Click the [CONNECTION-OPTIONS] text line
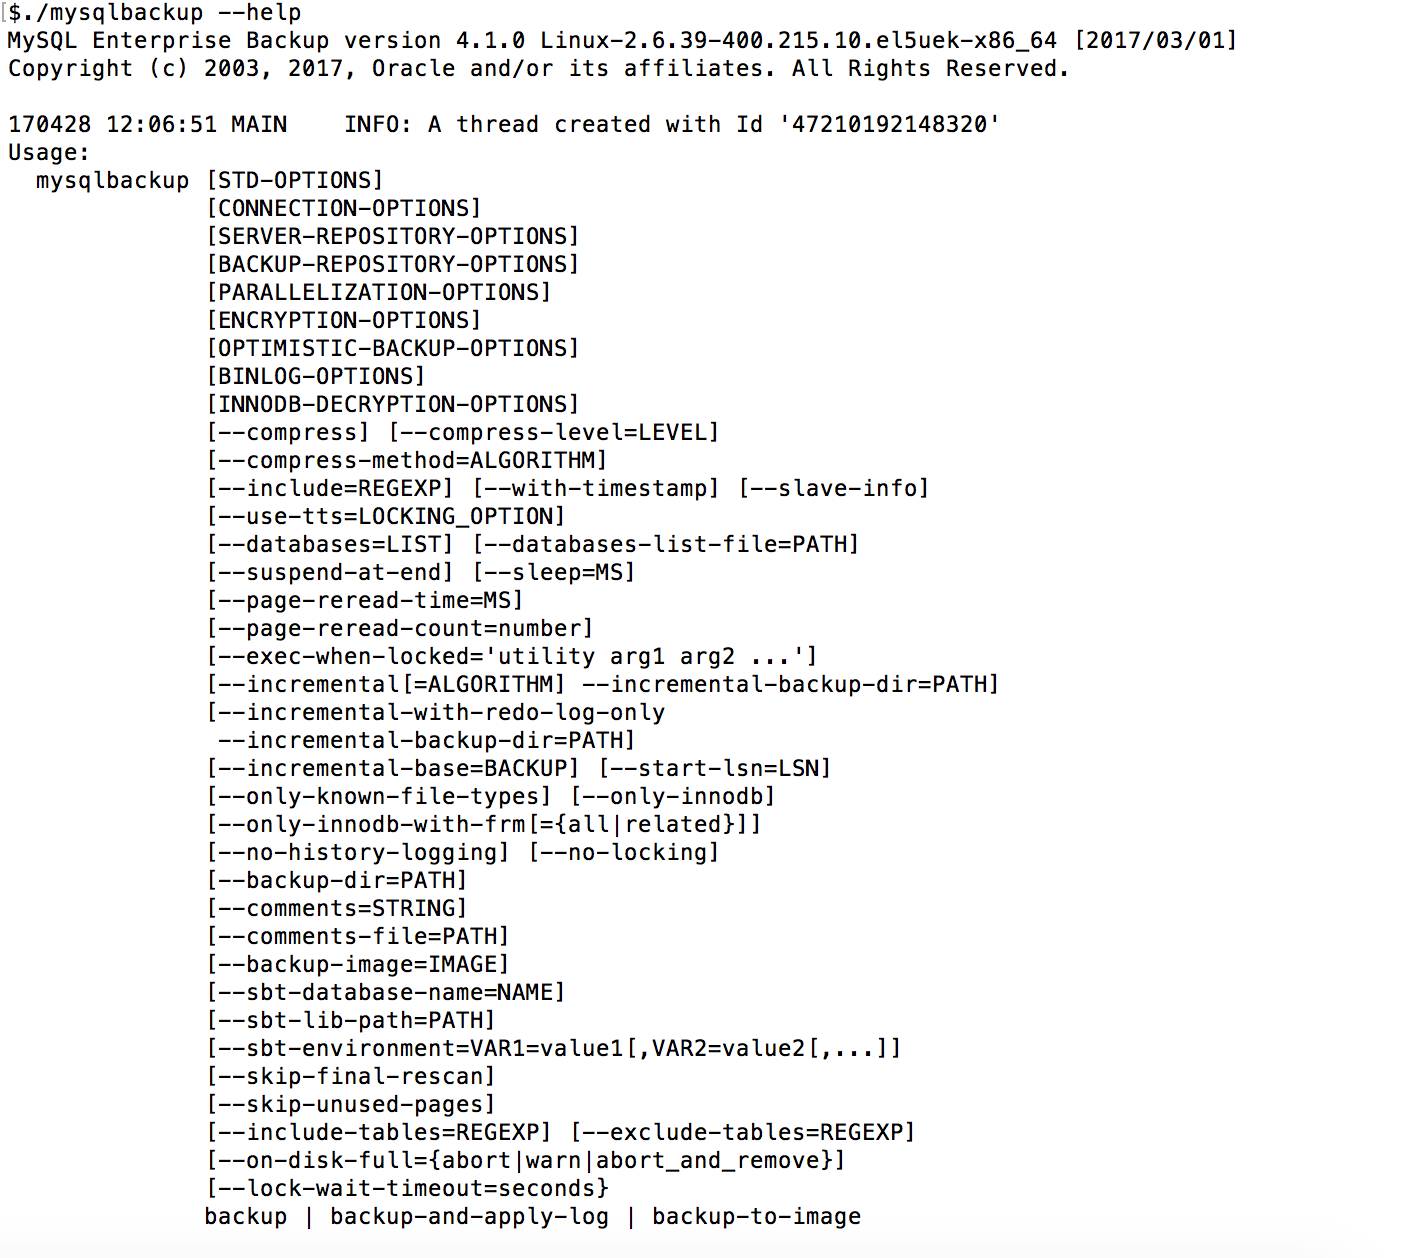Image resolution: width=1406 pixels, height=1258 pixels. point(344,209)
